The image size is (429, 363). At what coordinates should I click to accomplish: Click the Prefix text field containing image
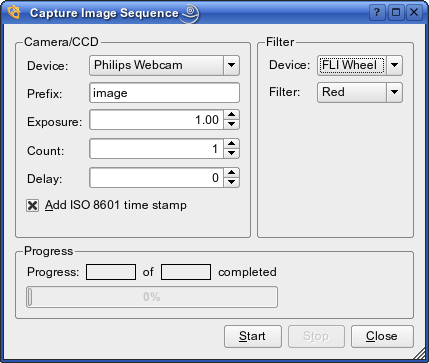[164, 93]
